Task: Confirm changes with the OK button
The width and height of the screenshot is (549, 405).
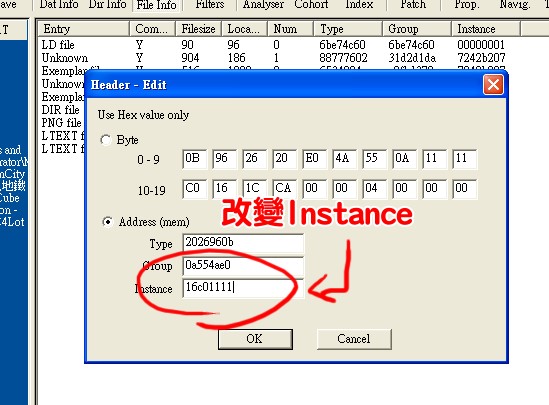Action: (255, 339)
